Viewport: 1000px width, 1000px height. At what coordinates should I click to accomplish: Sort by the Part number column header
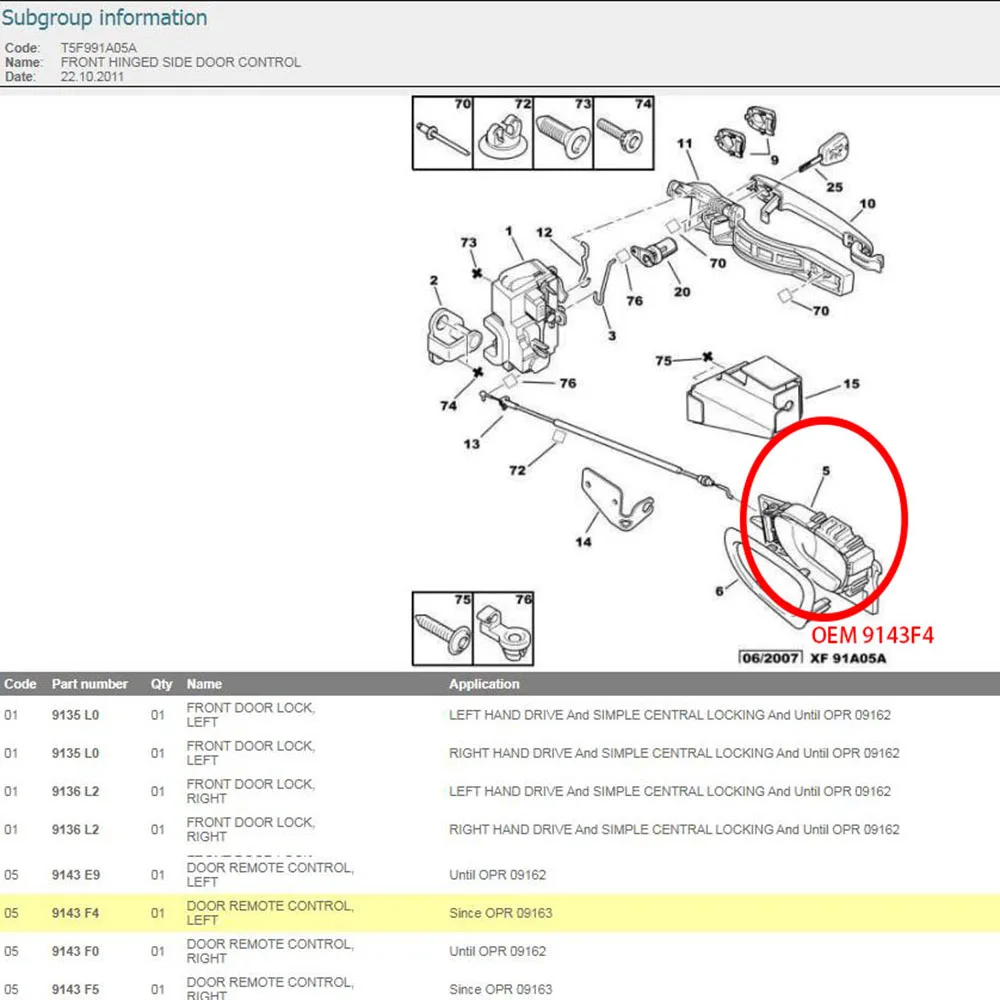pos(90,684)
